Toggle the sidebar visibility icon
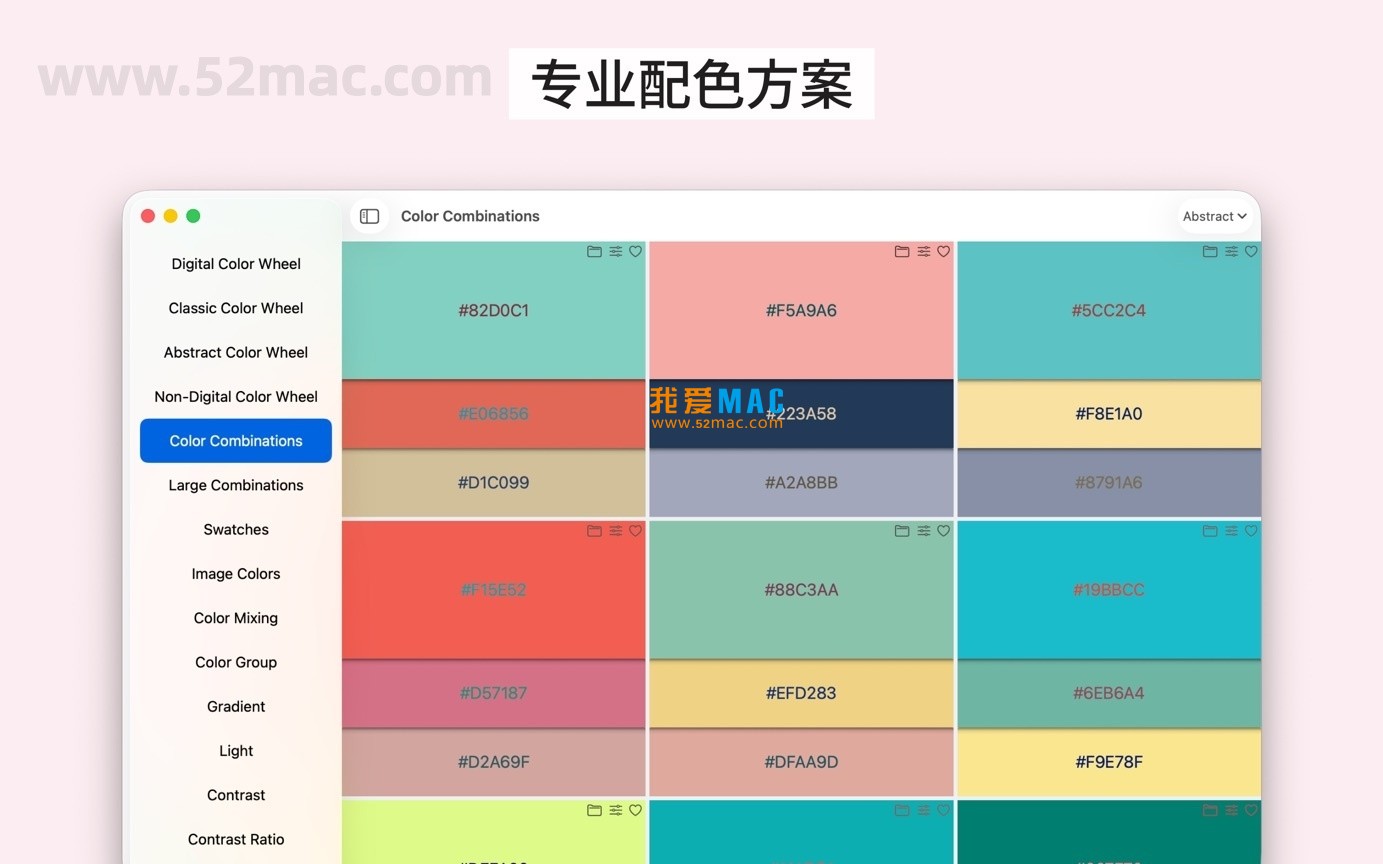1383x864 pixels. pyautogui.click(x=369, y=216)
